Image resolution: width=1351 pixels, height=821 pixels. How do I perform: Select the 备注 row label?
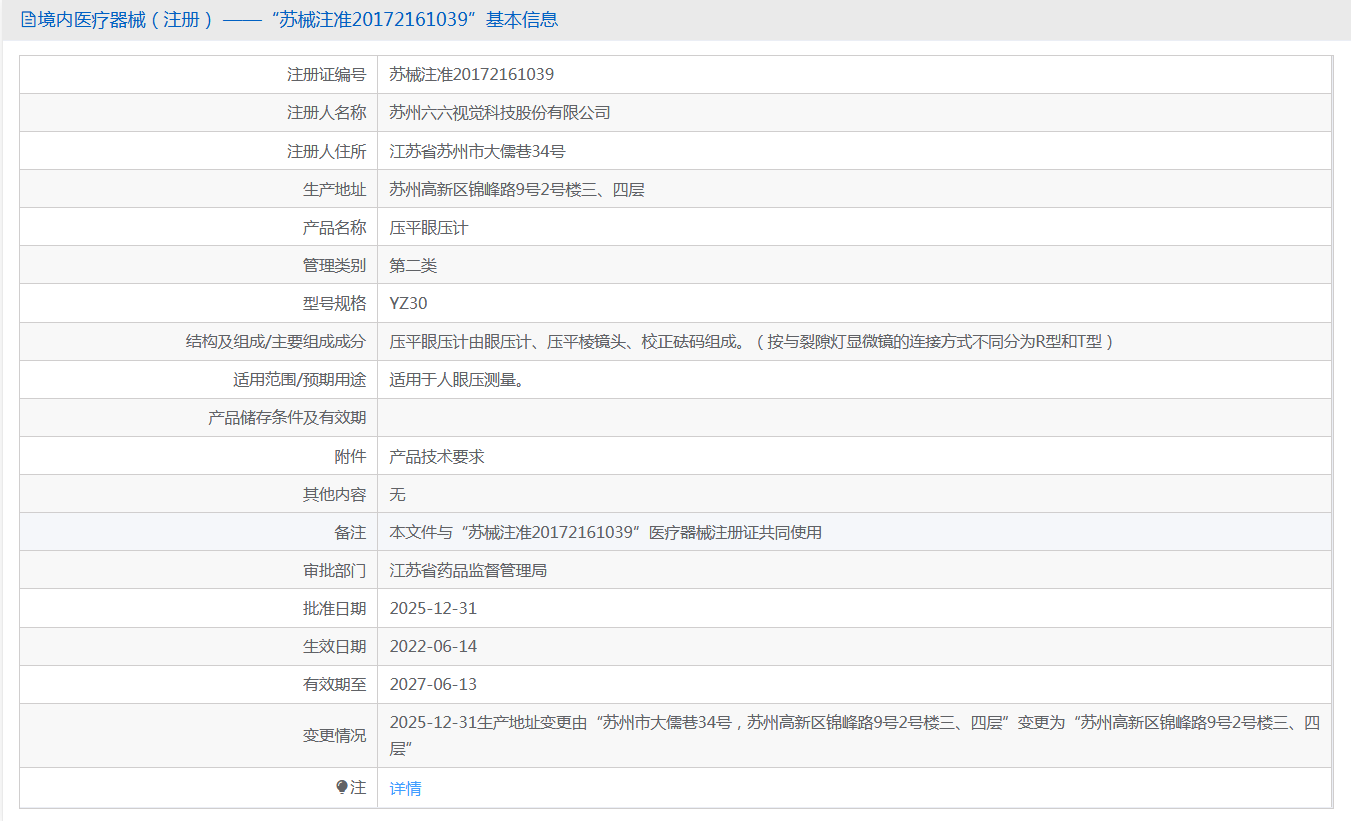(x=350, y=532)
